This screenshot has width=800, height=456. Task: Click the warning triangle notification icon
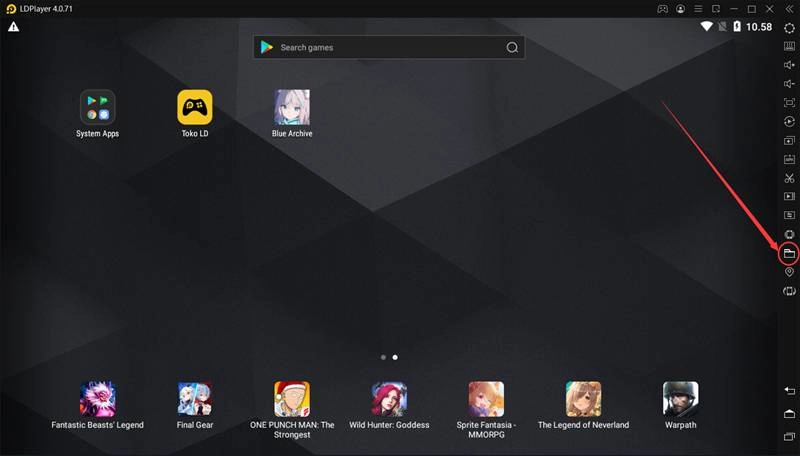click(x=13, y=27)
